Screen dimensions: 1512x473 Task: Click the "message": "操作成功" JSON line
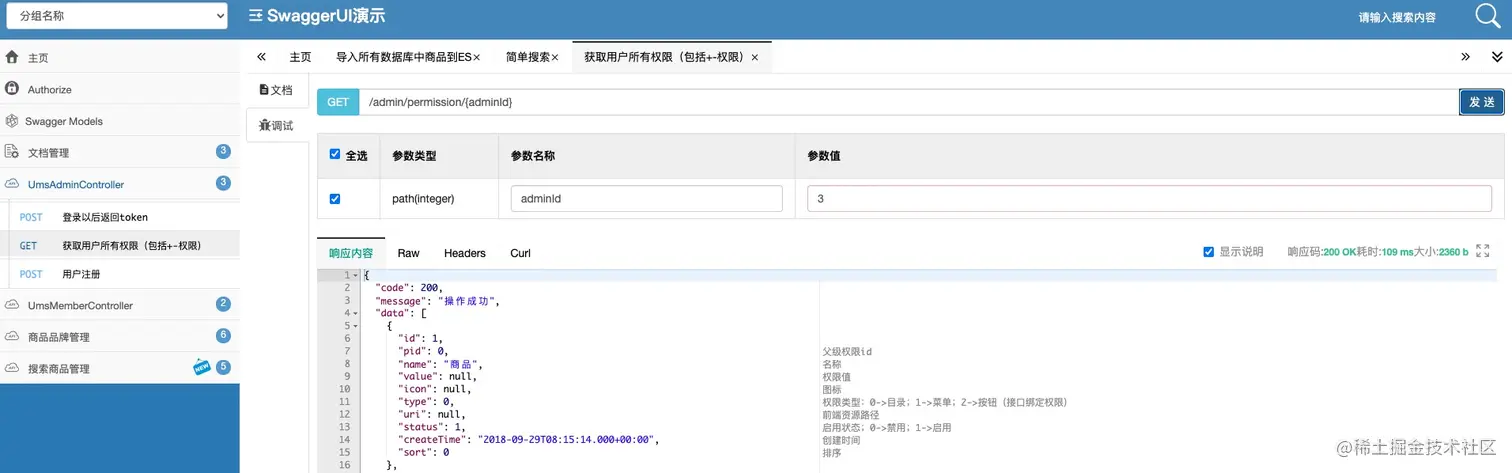coord(437,300)
